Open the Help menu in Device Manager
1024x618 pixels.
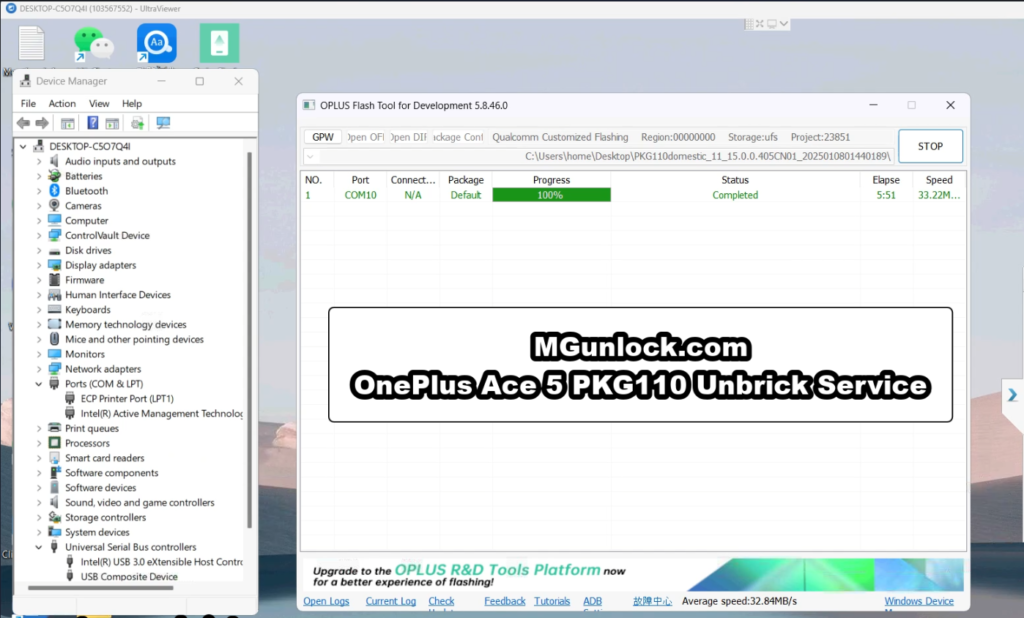point(132,103)
